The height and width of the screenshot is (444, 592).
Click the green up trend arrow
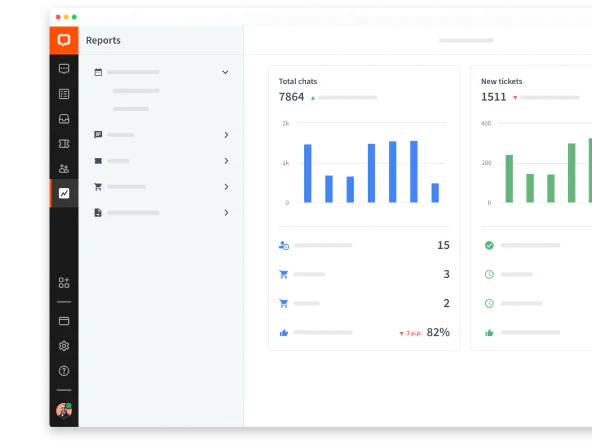[x=313, y=98]
